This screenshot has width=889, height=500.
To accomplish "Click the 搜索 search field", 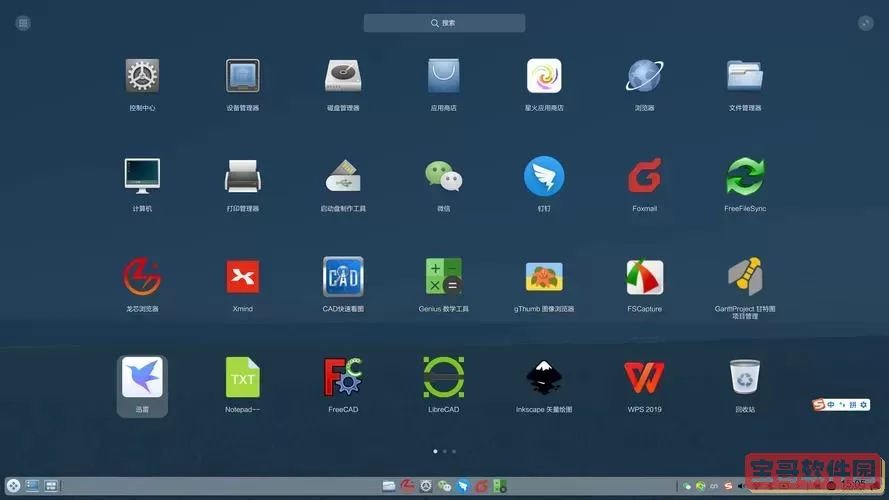I will 444,23.
